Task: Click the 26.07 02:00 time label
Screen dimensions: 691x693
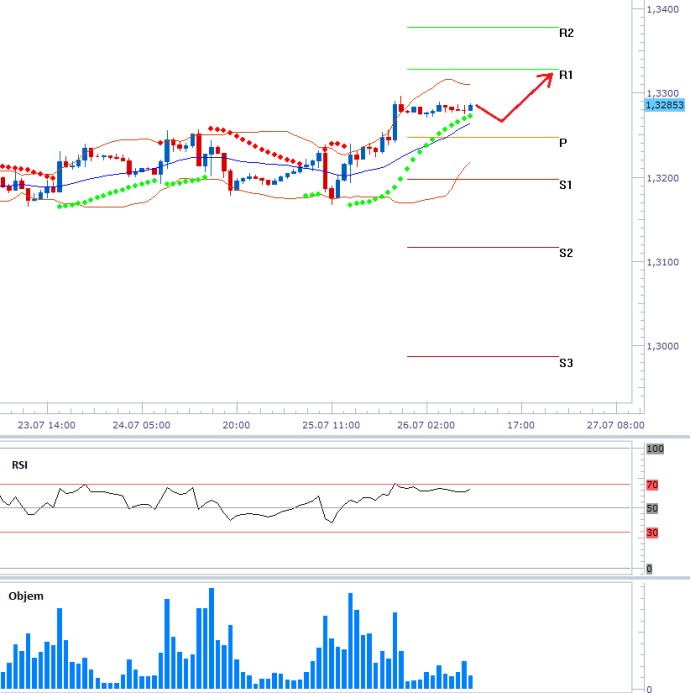Action: pyautogui.click(x=426, y=425)
